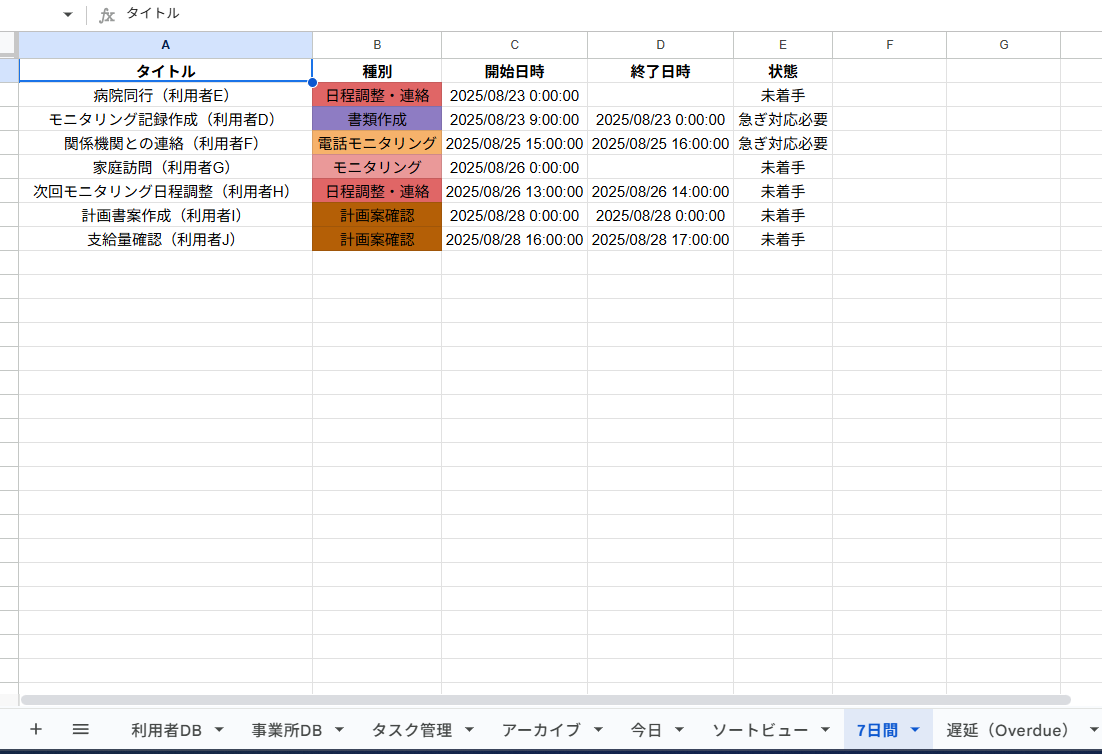Select 急ぎ対応必要 in the 関係機関との連絡 row

[783, 143]
